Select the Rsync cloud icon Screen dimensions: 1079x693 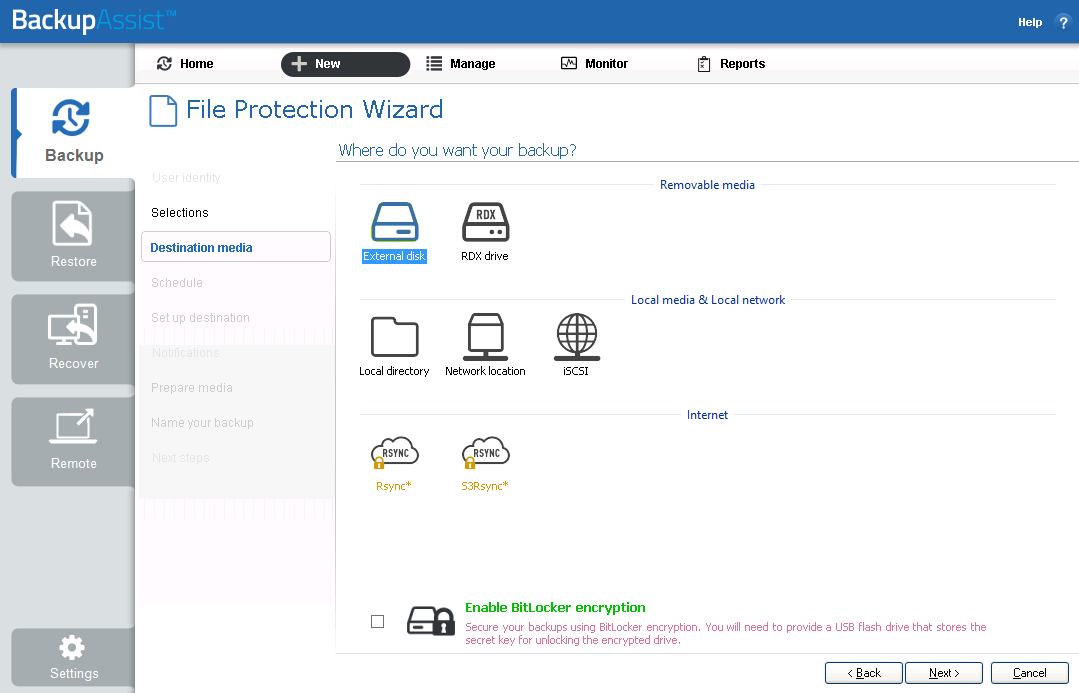tap(394, 453)
